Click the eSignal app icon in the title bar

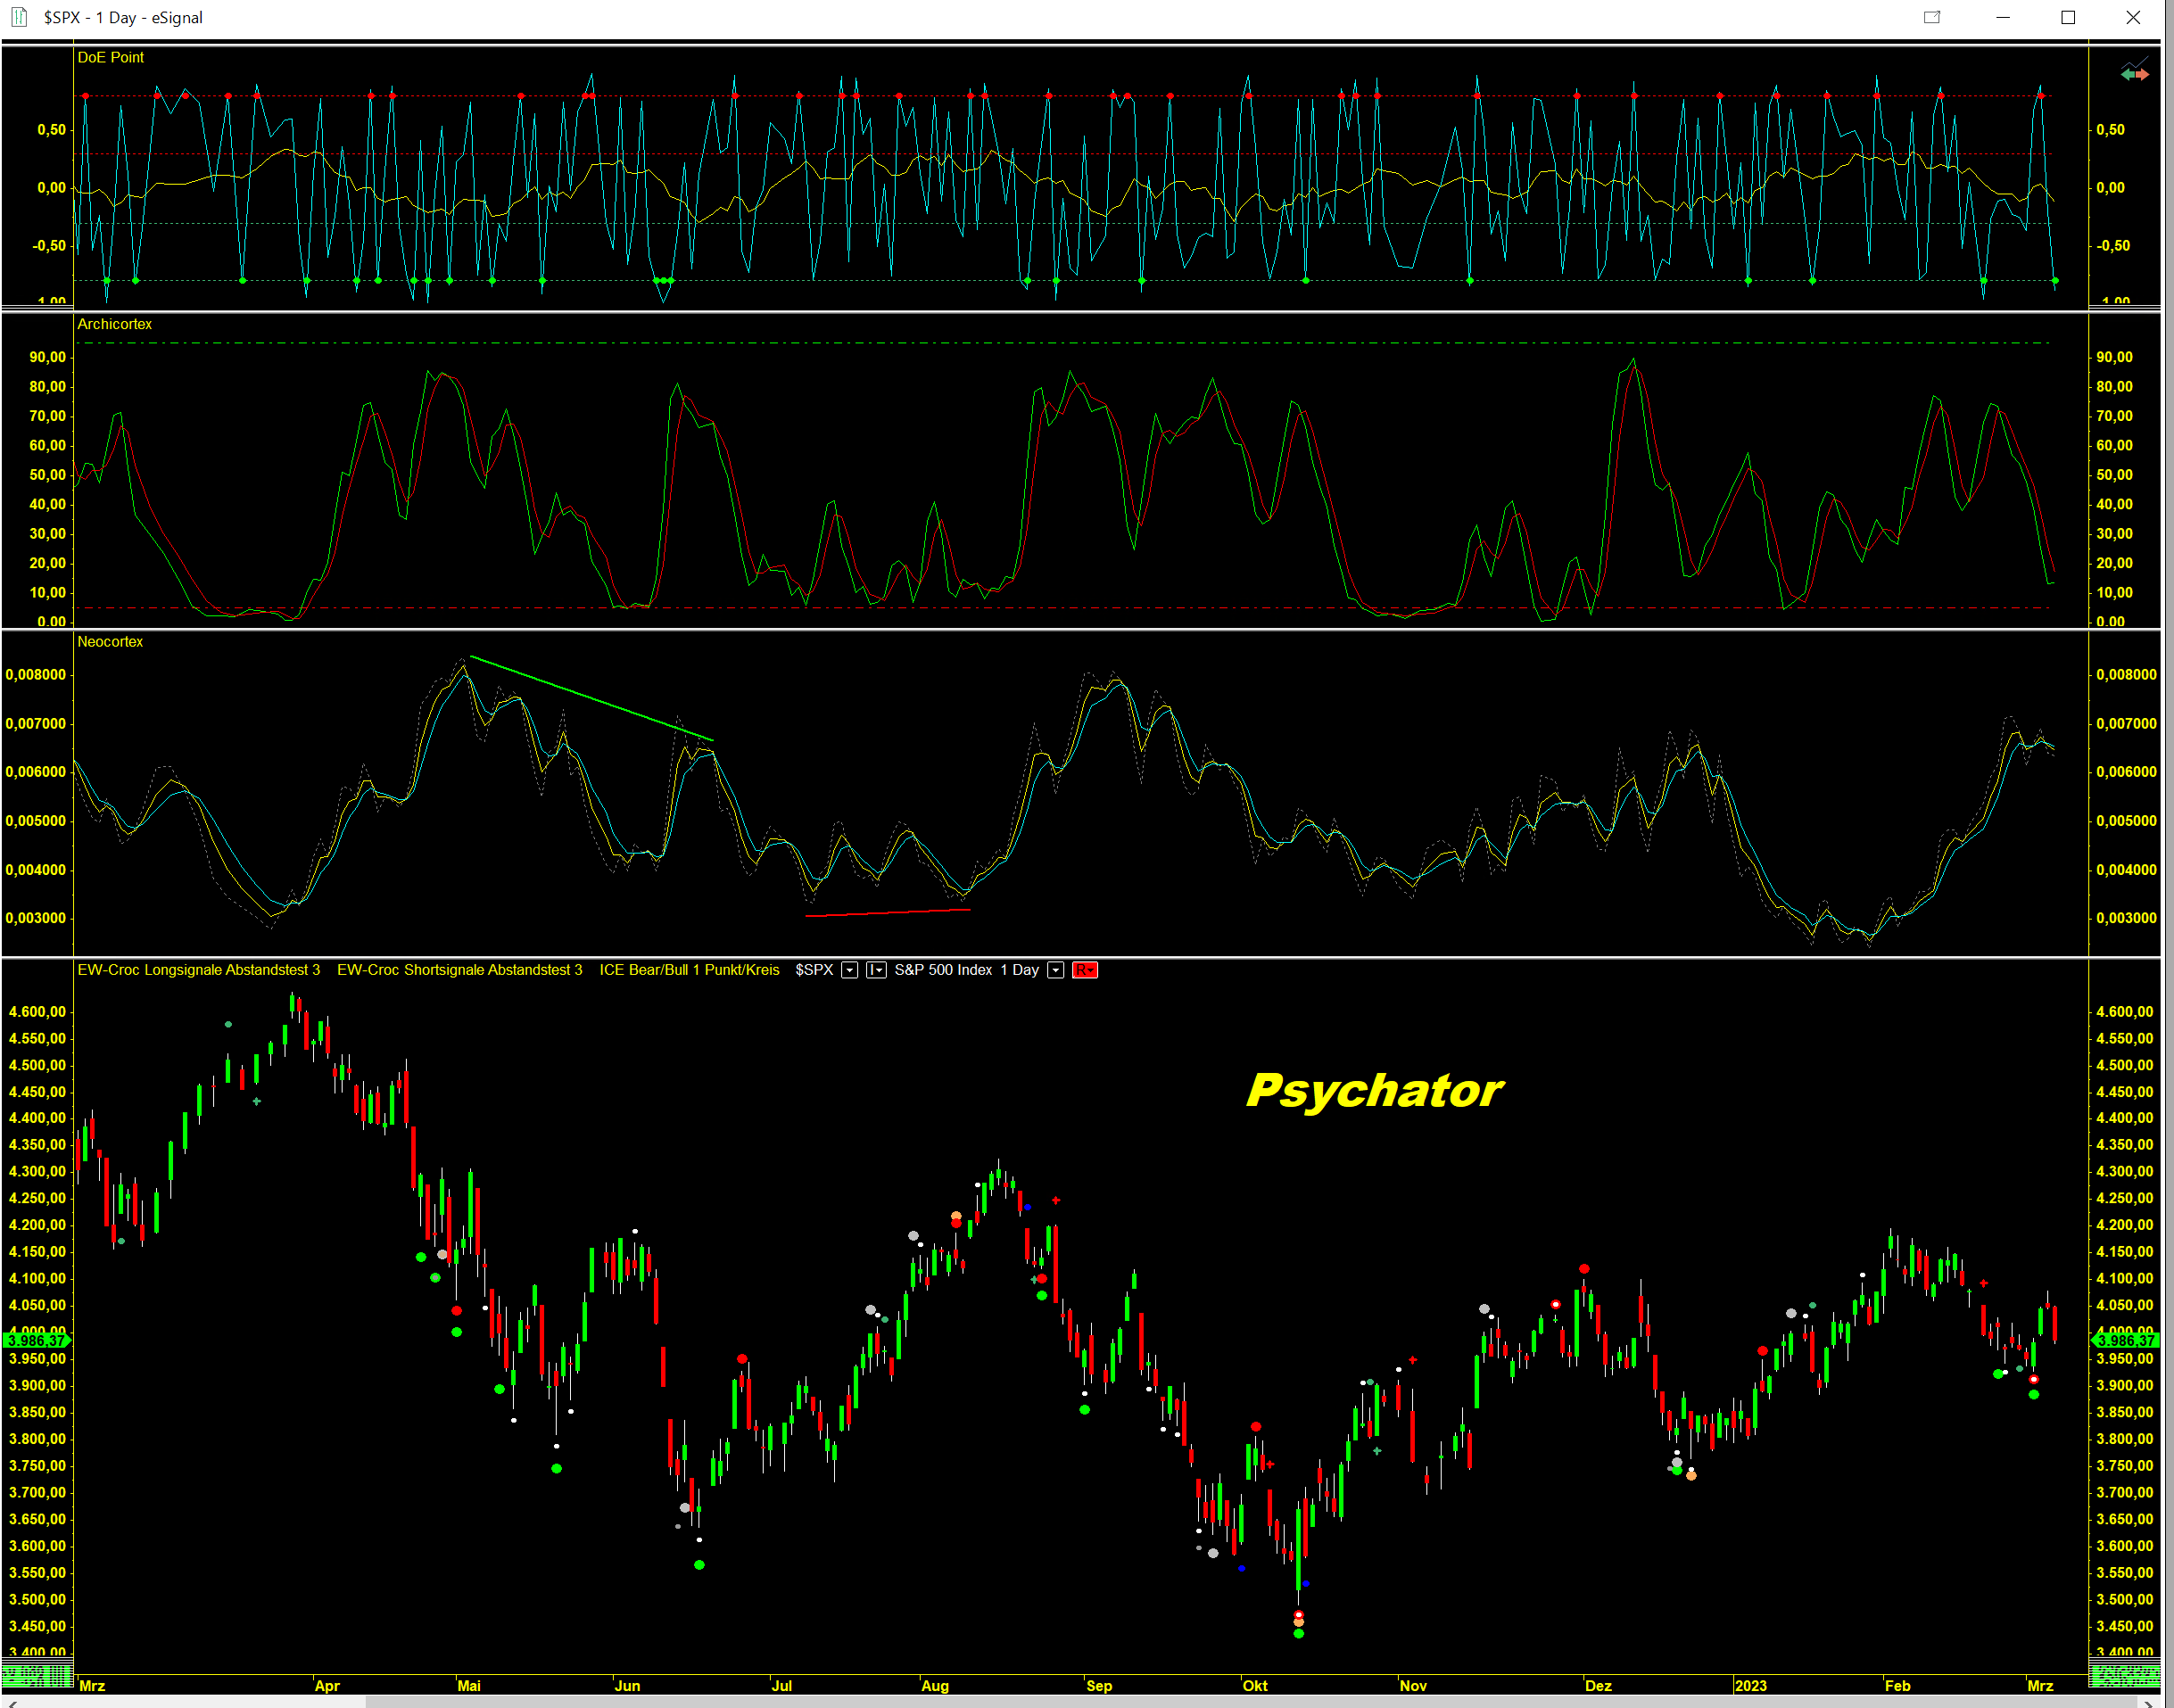[x=19, y=17]
